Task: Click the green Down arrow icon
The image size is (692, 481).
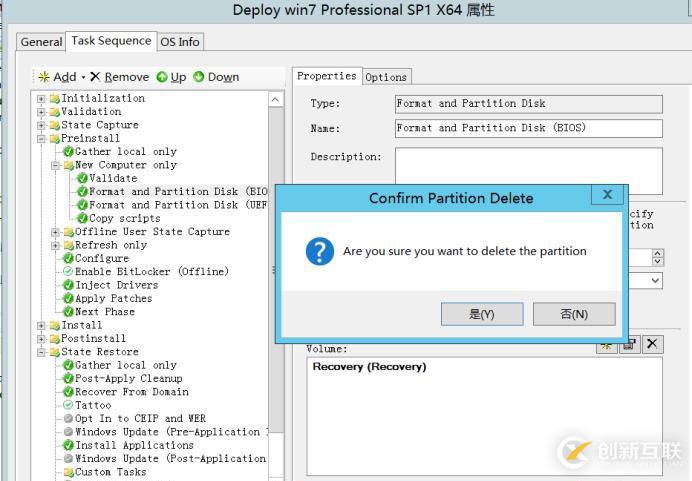Action: point(199,77)
